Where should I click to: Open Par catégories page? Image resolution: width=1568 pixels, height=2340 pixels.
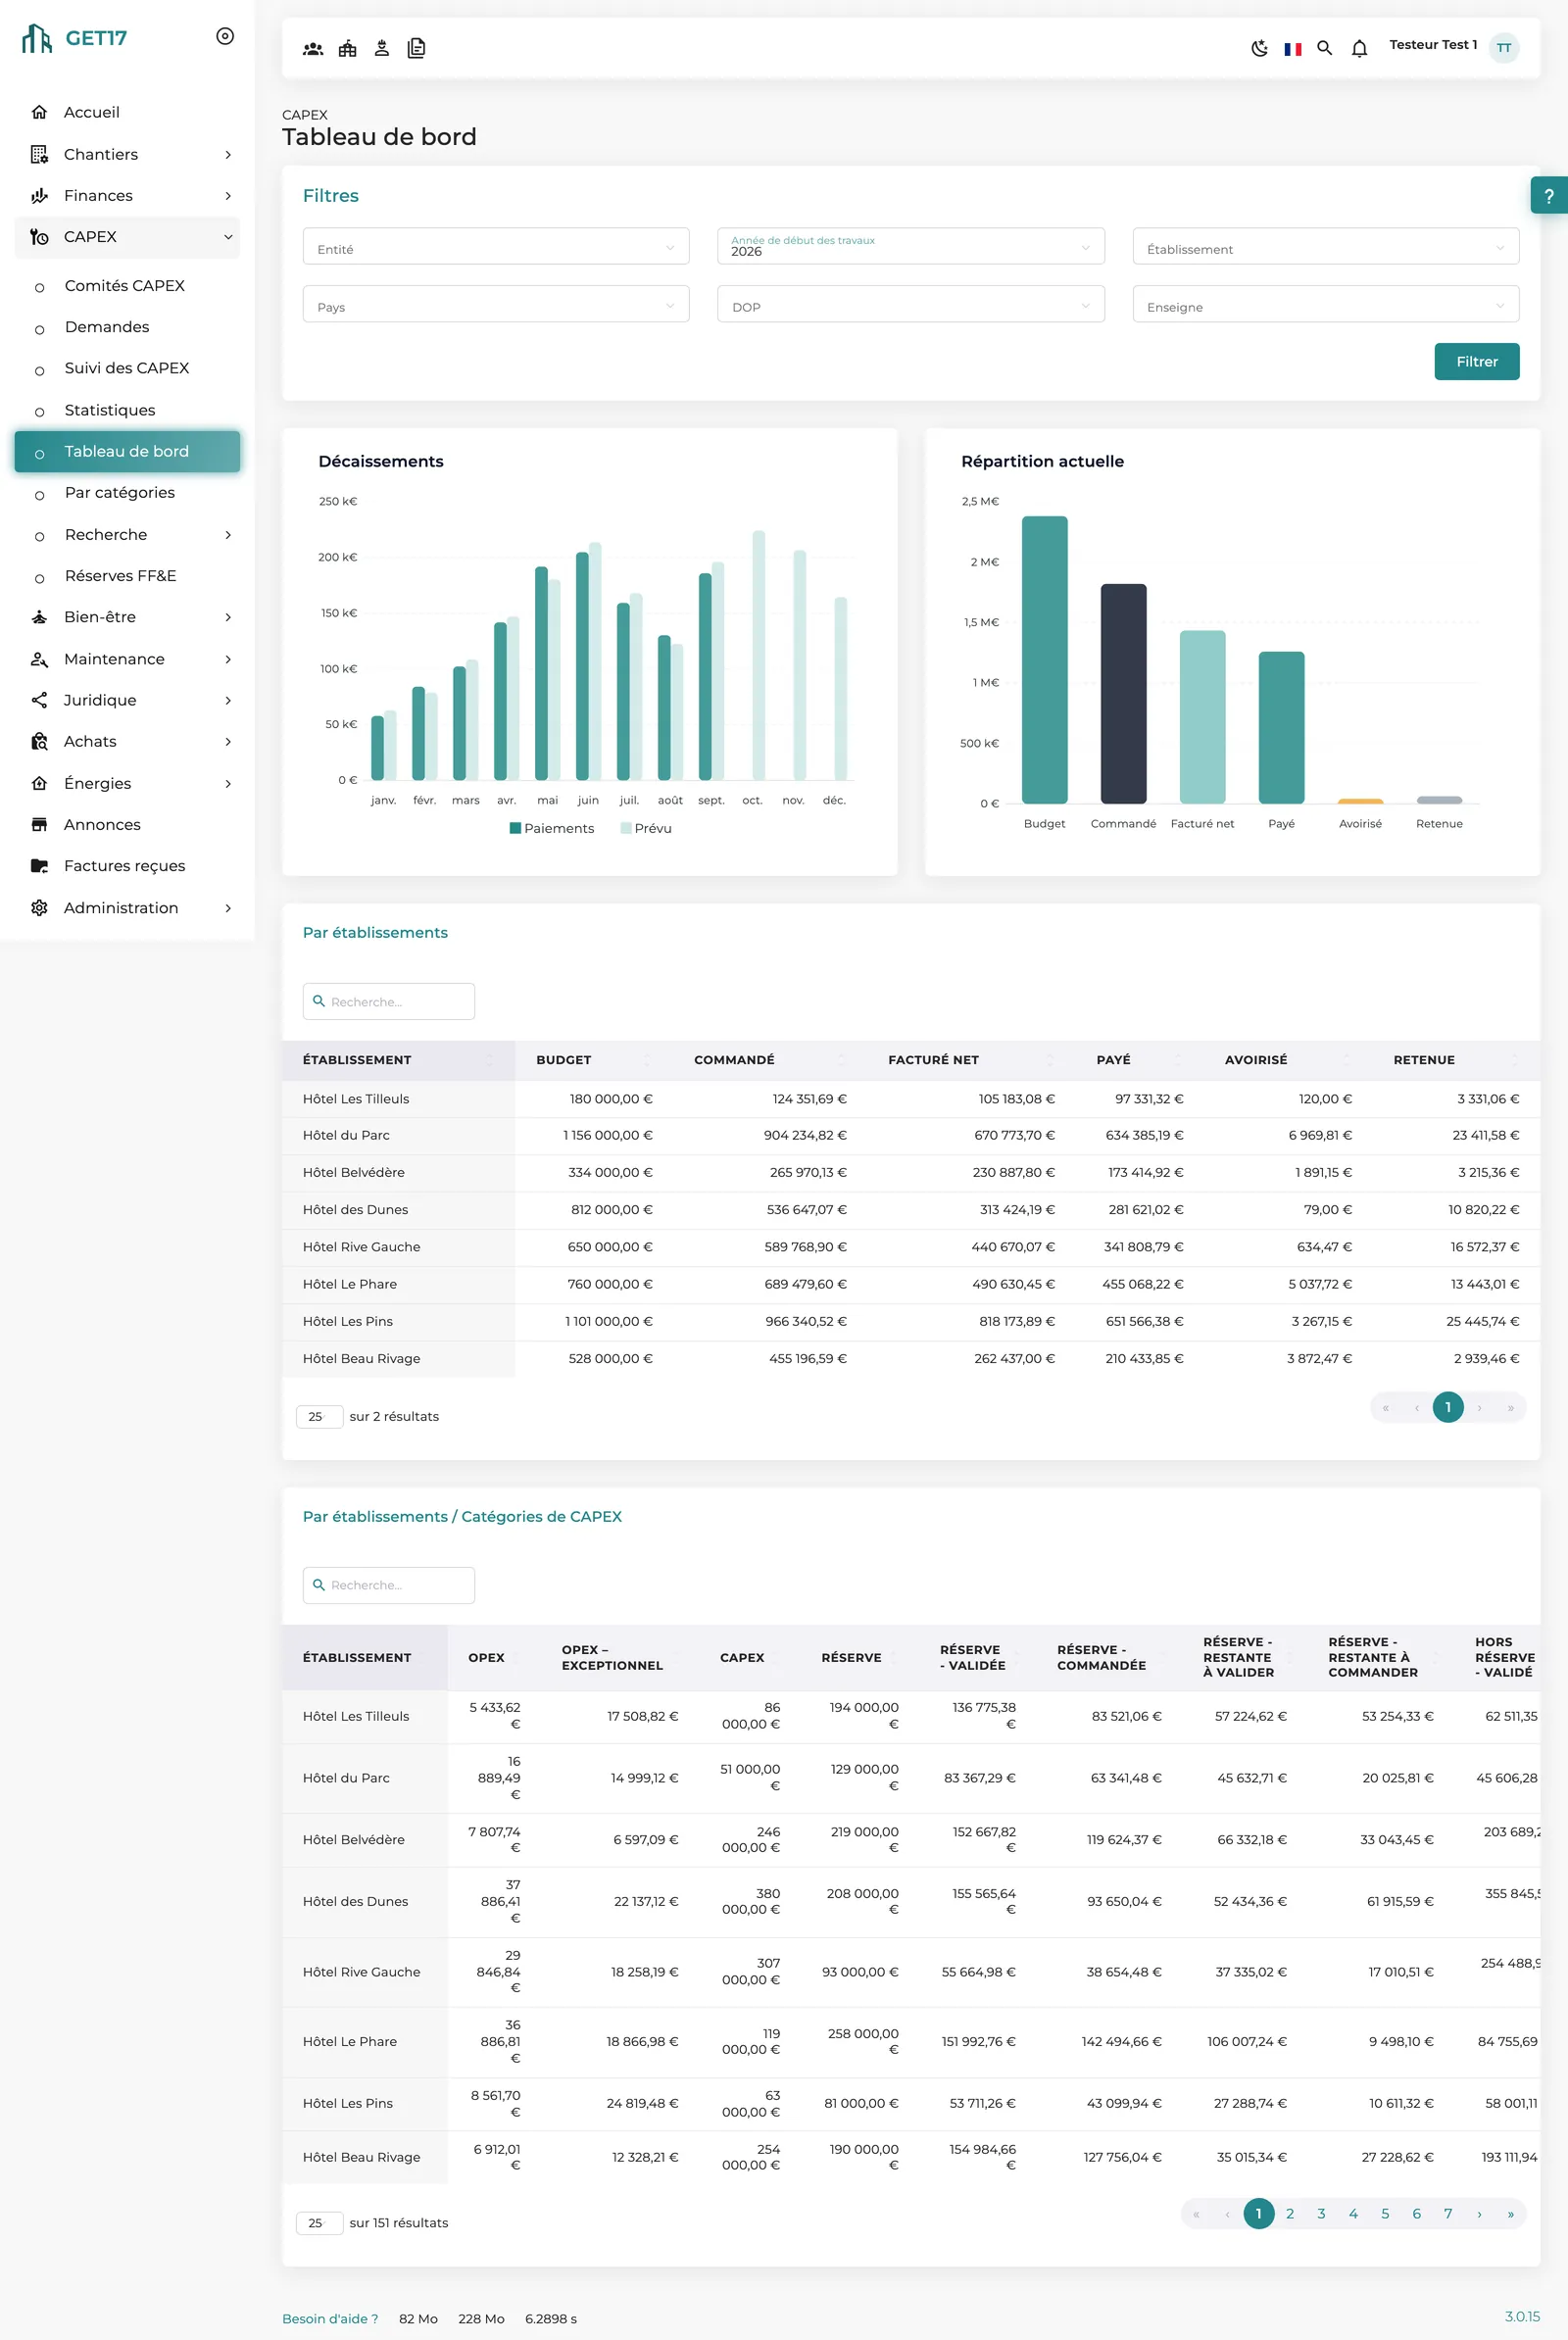click(120, 492)
